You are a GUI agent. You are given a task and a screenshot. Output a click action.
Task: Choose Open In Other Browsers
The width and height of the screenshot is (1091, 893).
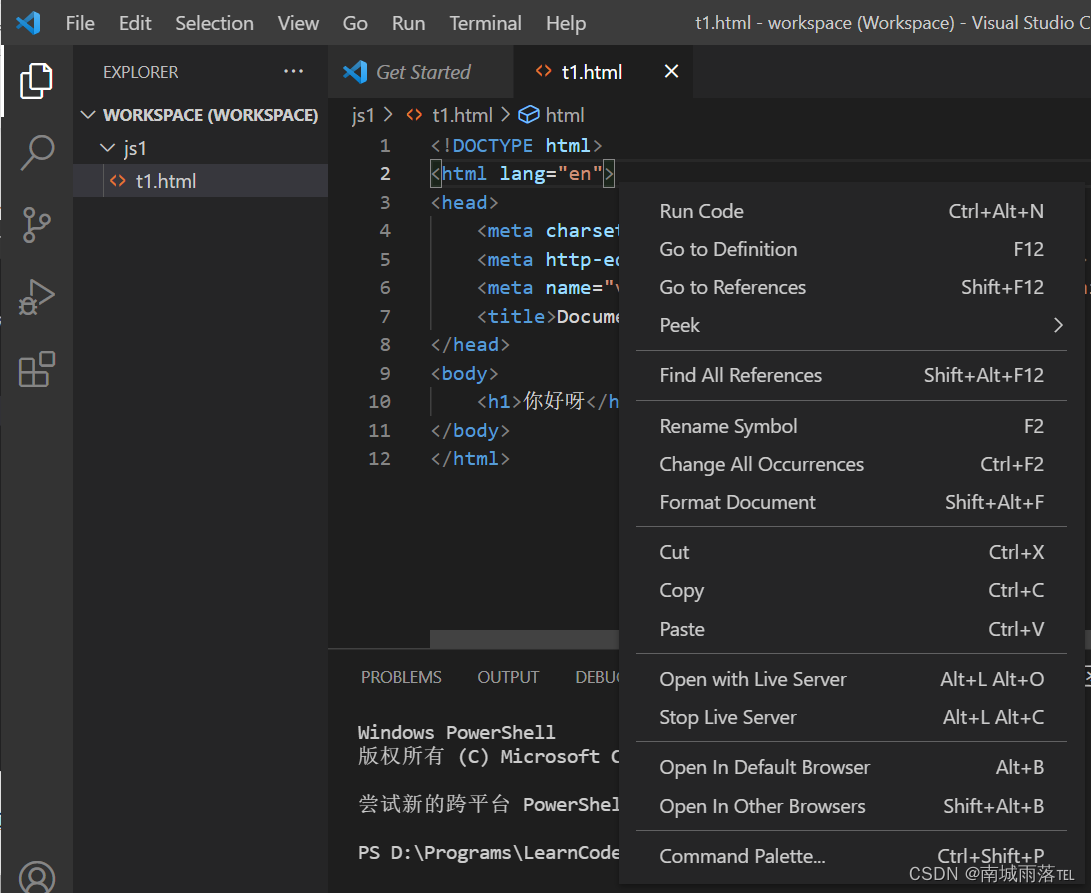(851, 806)
